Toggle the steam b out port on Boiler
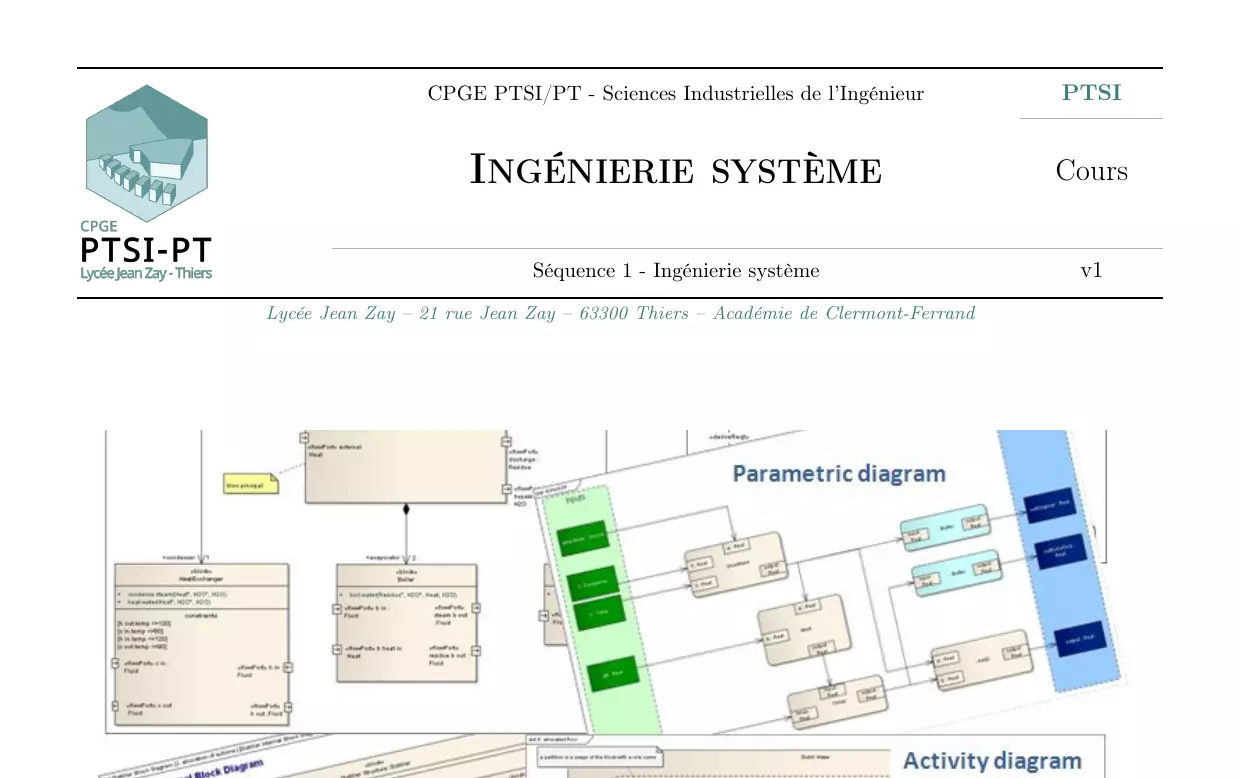The height and width of the screenshot is (778, 1241). (x=474, y=608)
